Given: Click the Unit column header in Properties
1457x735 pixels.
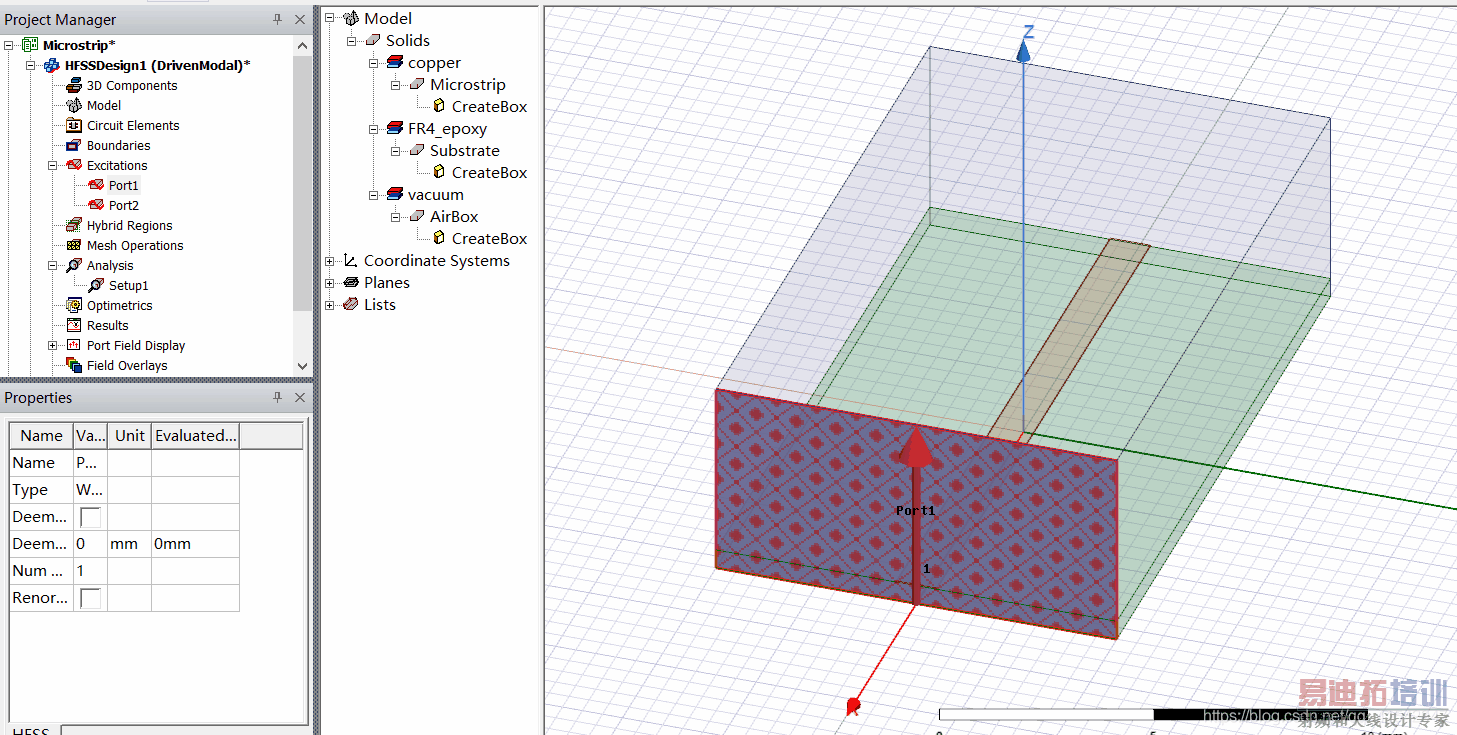Looking at the screenshot, I should click(x=130, y=435).
